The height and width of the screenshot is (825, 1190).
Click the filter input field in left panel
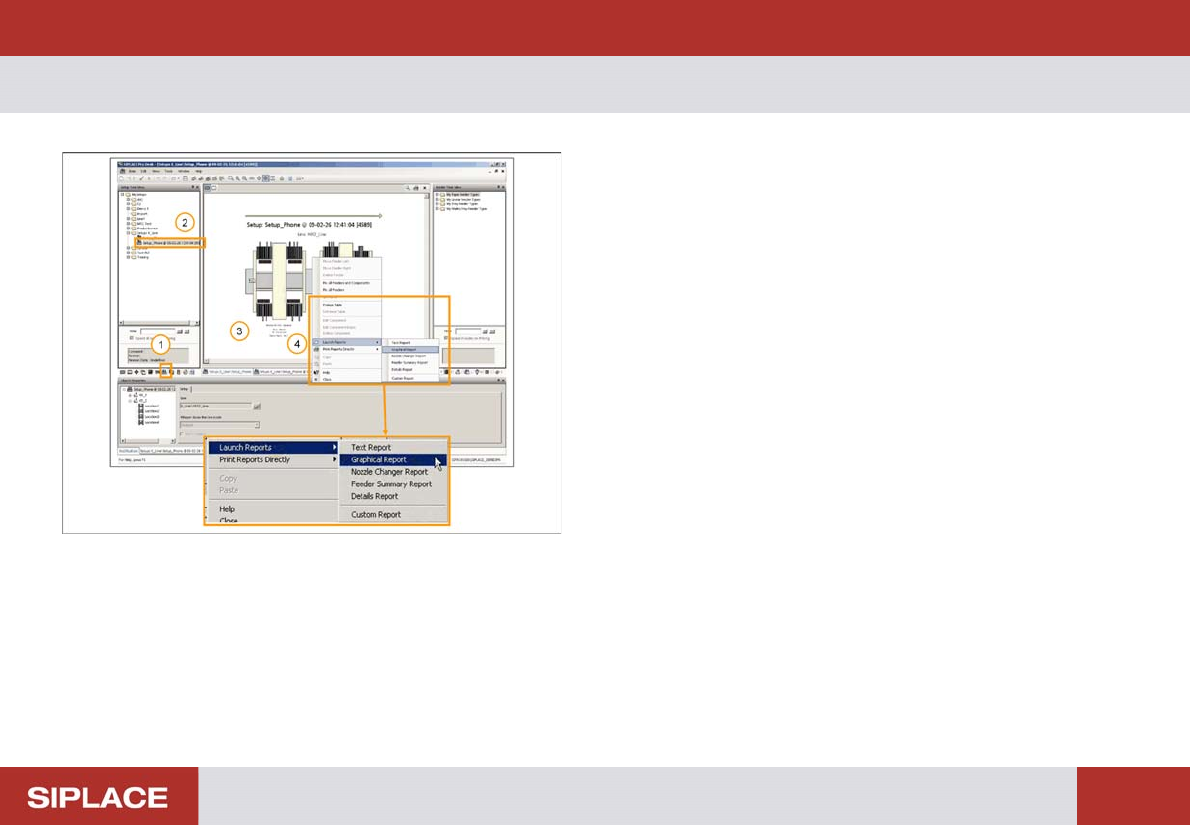point(158,330)
